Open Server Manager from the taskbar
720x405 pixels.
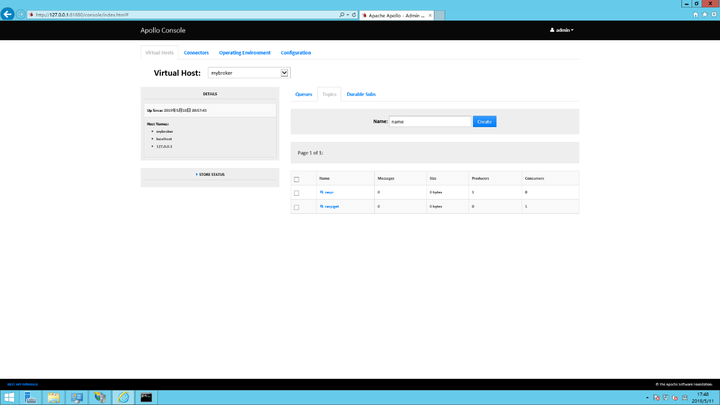point(30,397)
